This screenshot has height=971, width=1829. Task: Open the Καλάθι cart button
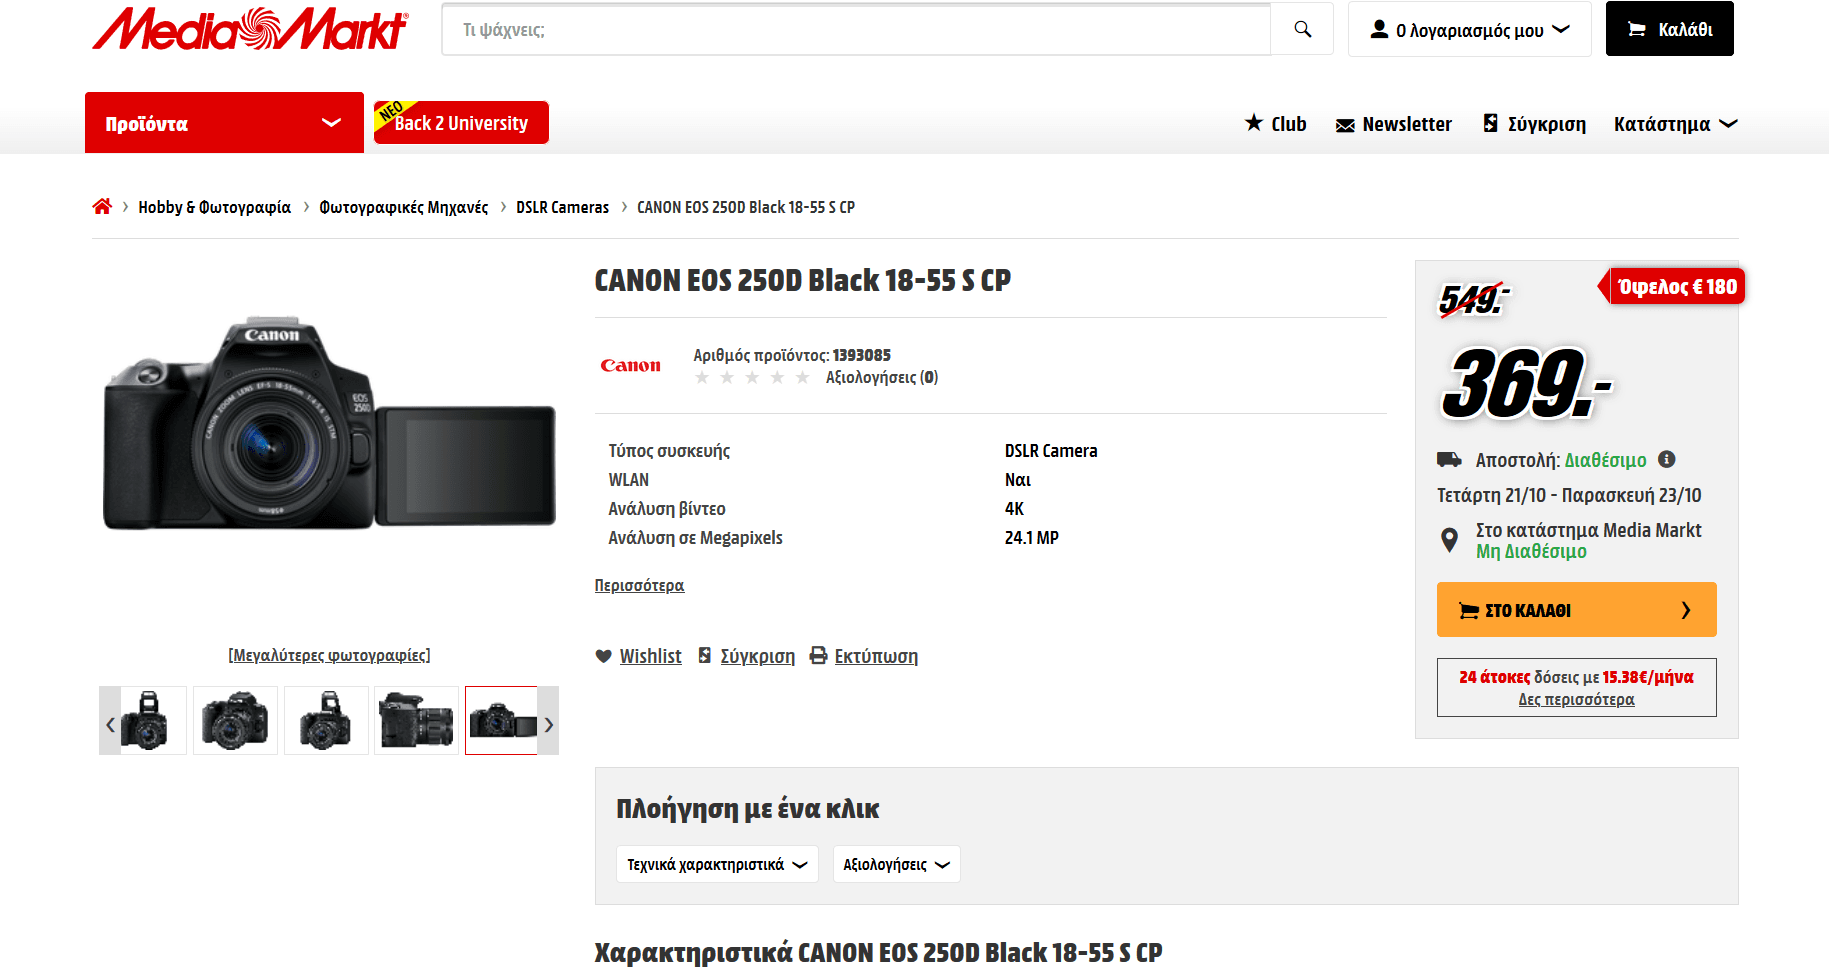(1669, 29)
